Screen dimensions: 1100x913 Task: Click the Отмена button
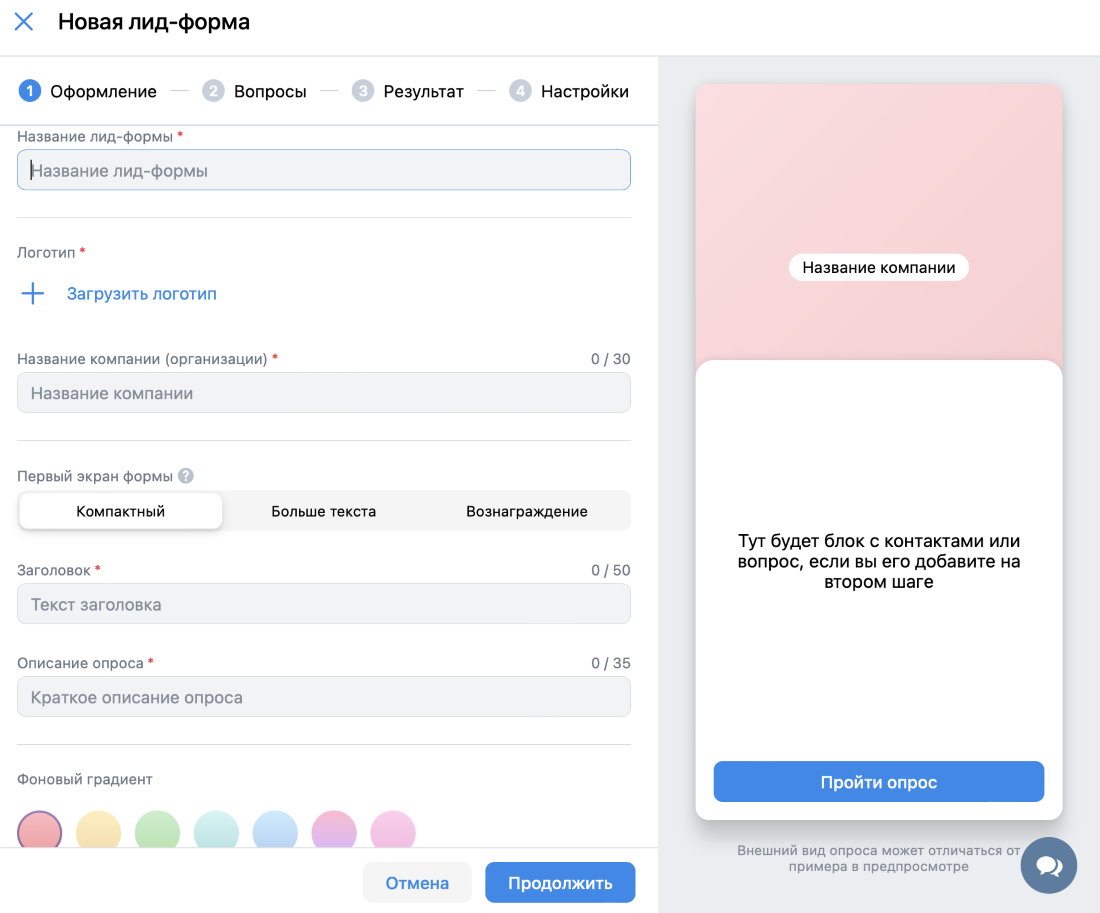(x=417, y=883)
